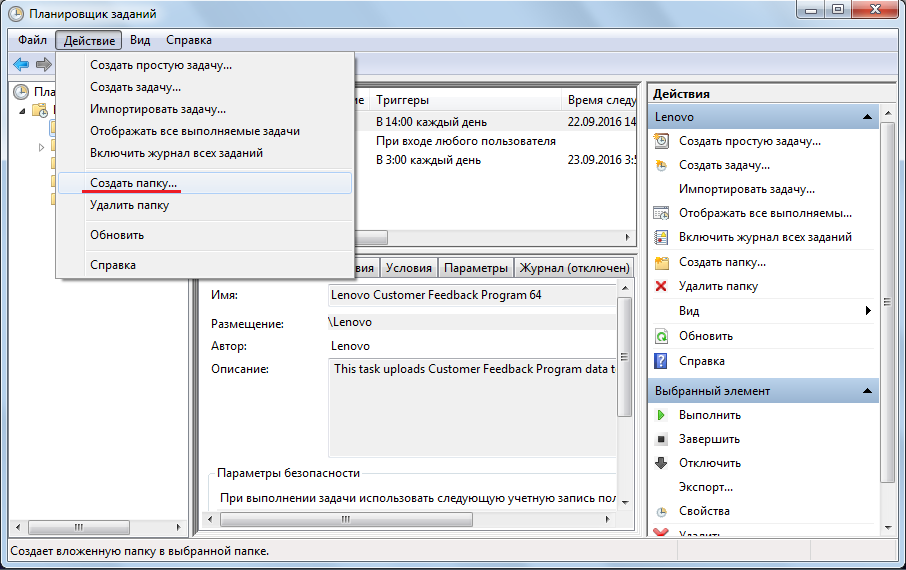The height and width of the screenshot is (570, 906).
Task: Click the red X 'Удалить папку' icon
Action: (661, 286)
